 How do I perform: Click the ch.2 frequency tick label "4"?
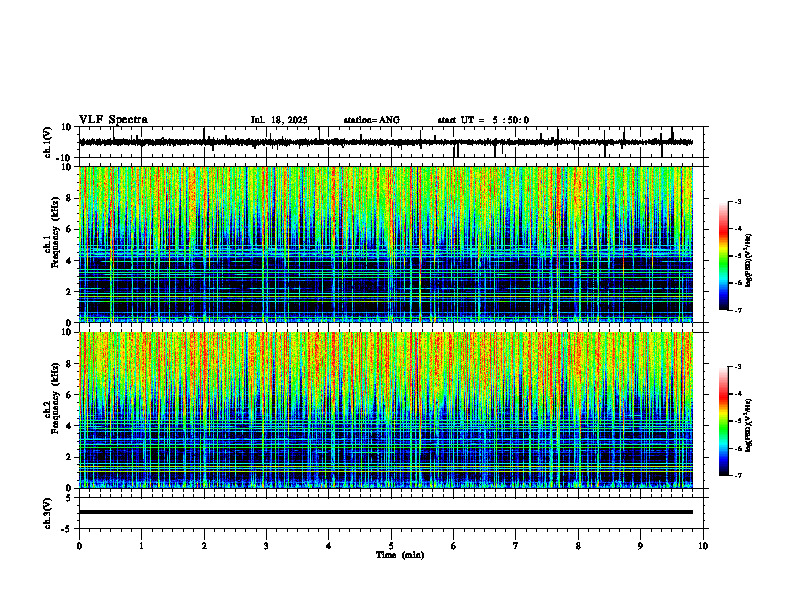(x=70, y=426)
